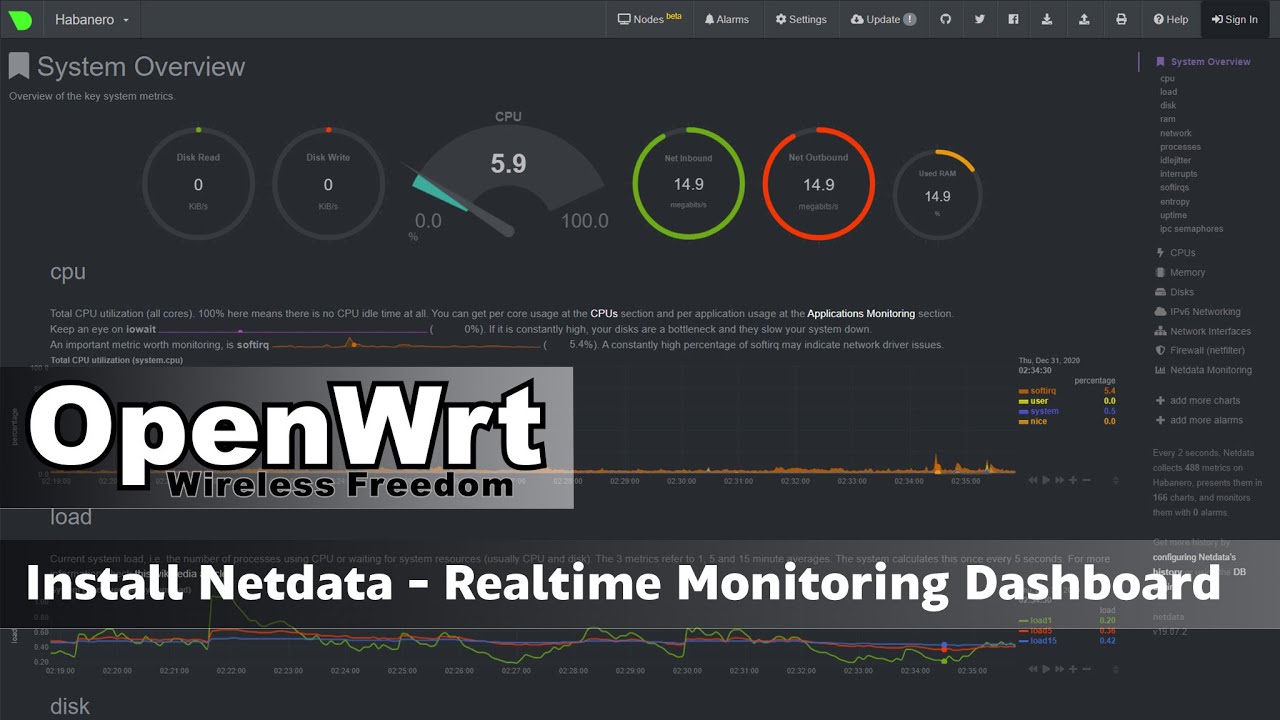The width and height of the screenshot is (1280, 720).
Task: Click the green Netdata logo icon
Action: pos(21,19)
